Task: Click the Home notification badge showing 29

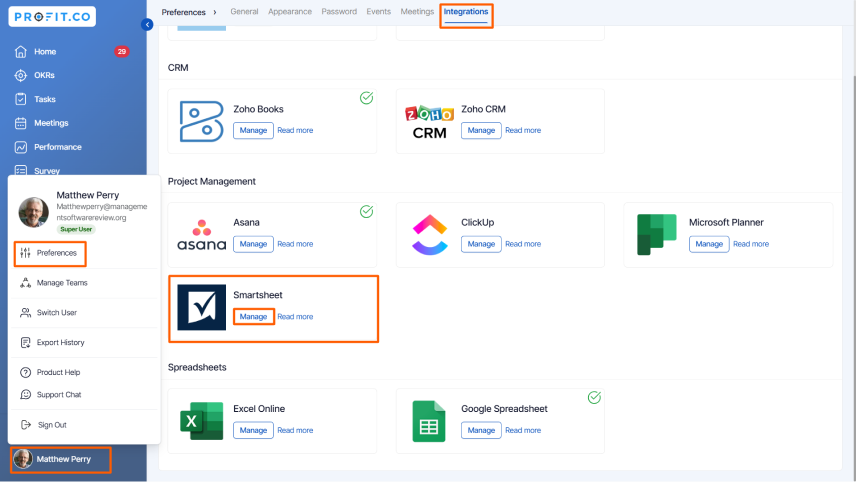Action: click(x=121, y=51)
